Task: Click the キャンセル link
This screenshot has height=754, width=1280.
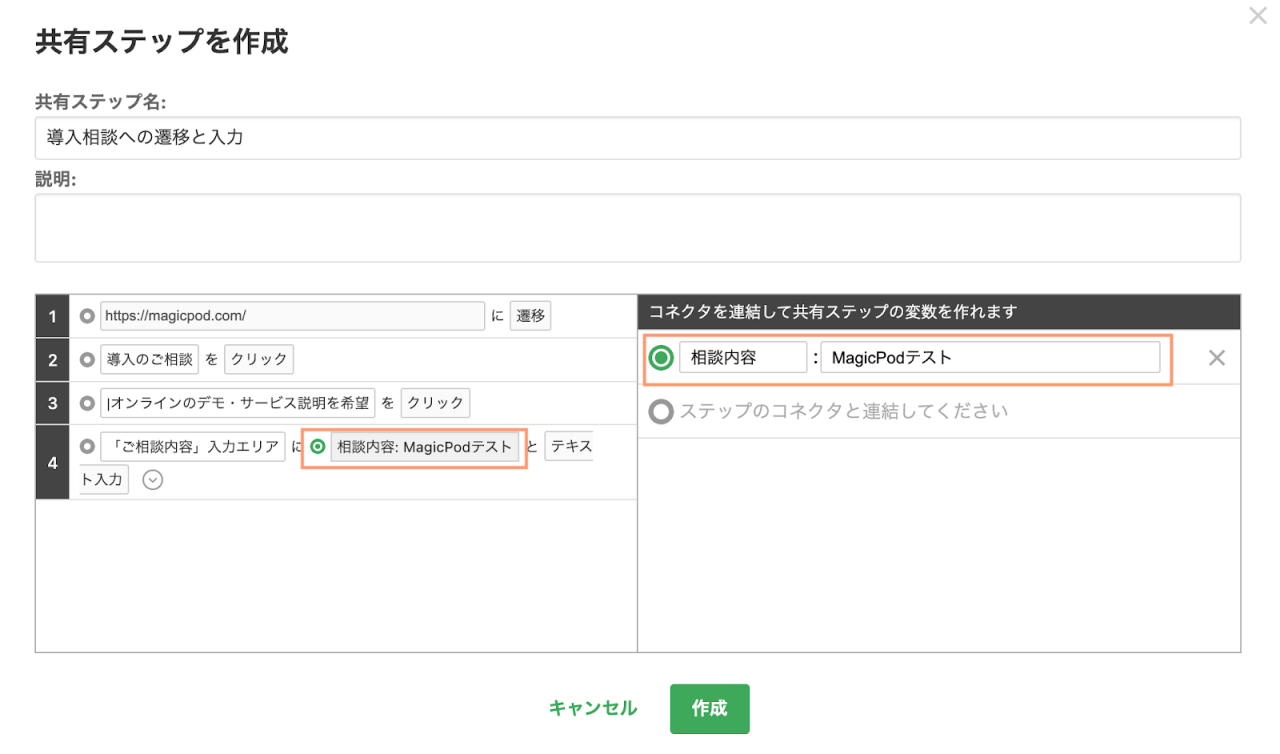Action: [592, 708]
